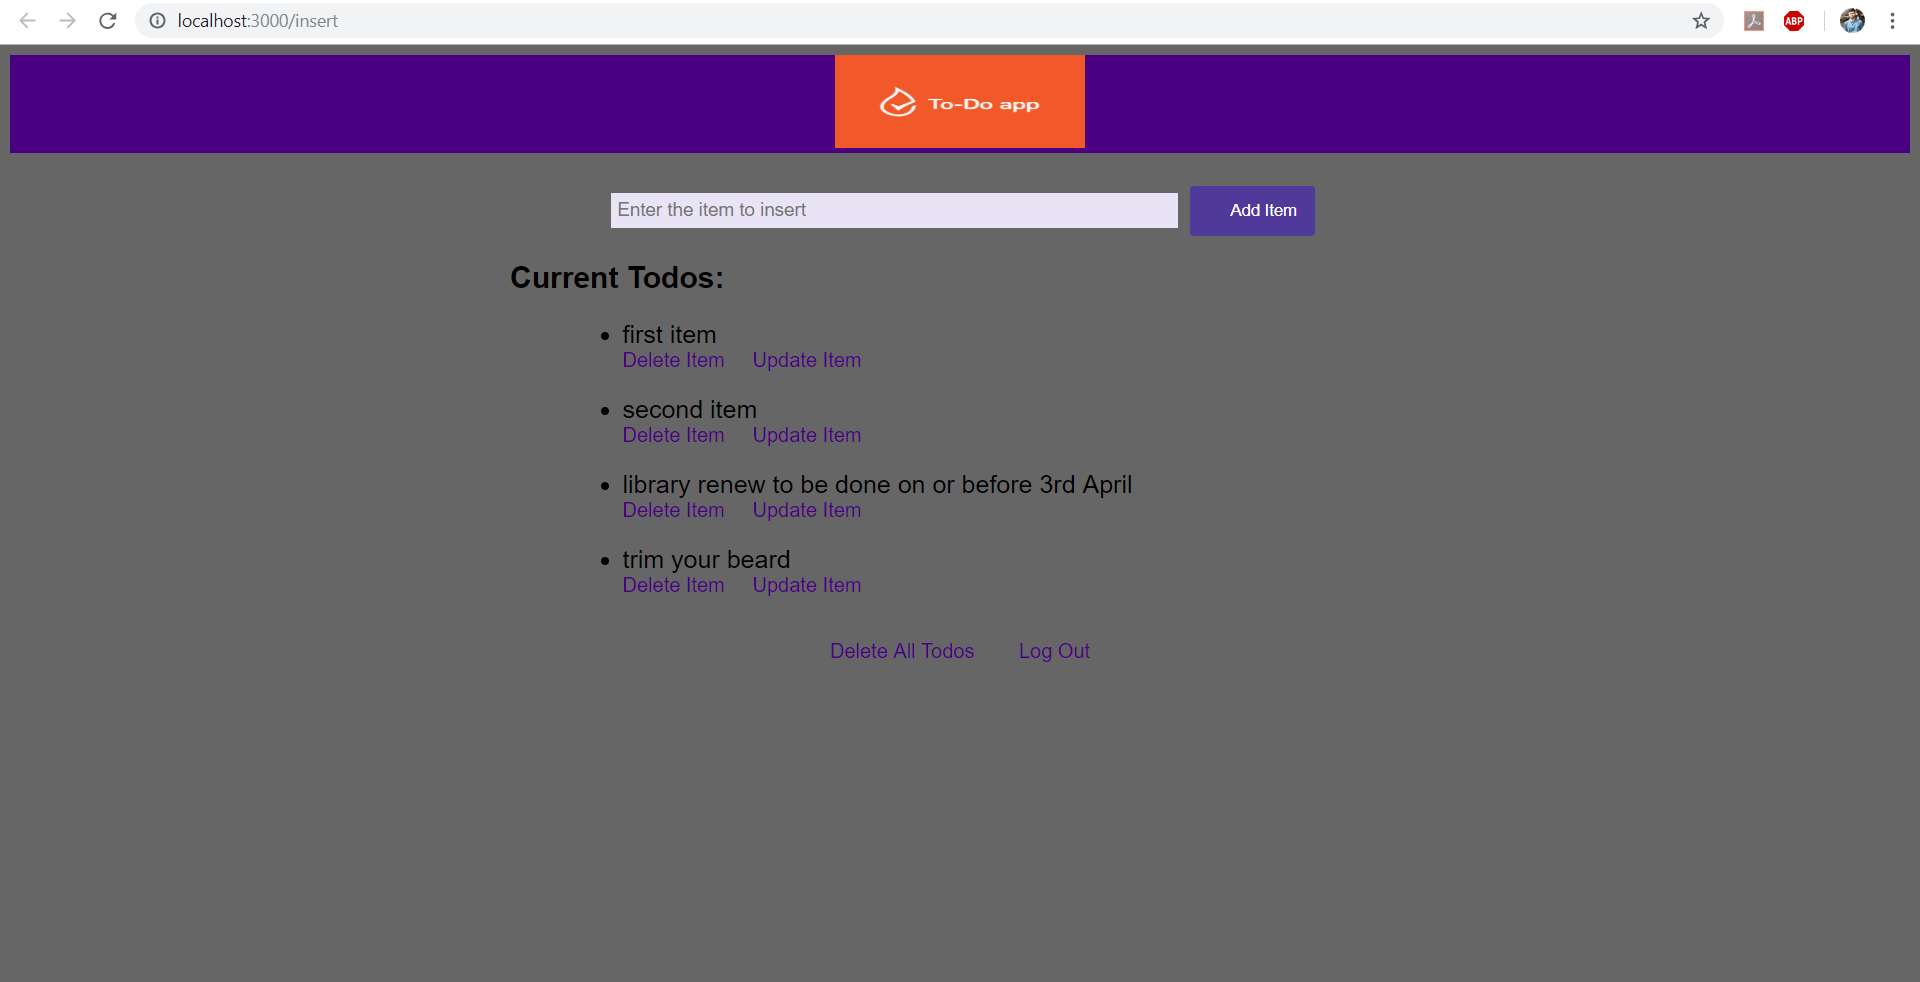The width and height of the screenshot is (1920, 982).
Task: Click Delete All Todos
Action: (900, 650)
